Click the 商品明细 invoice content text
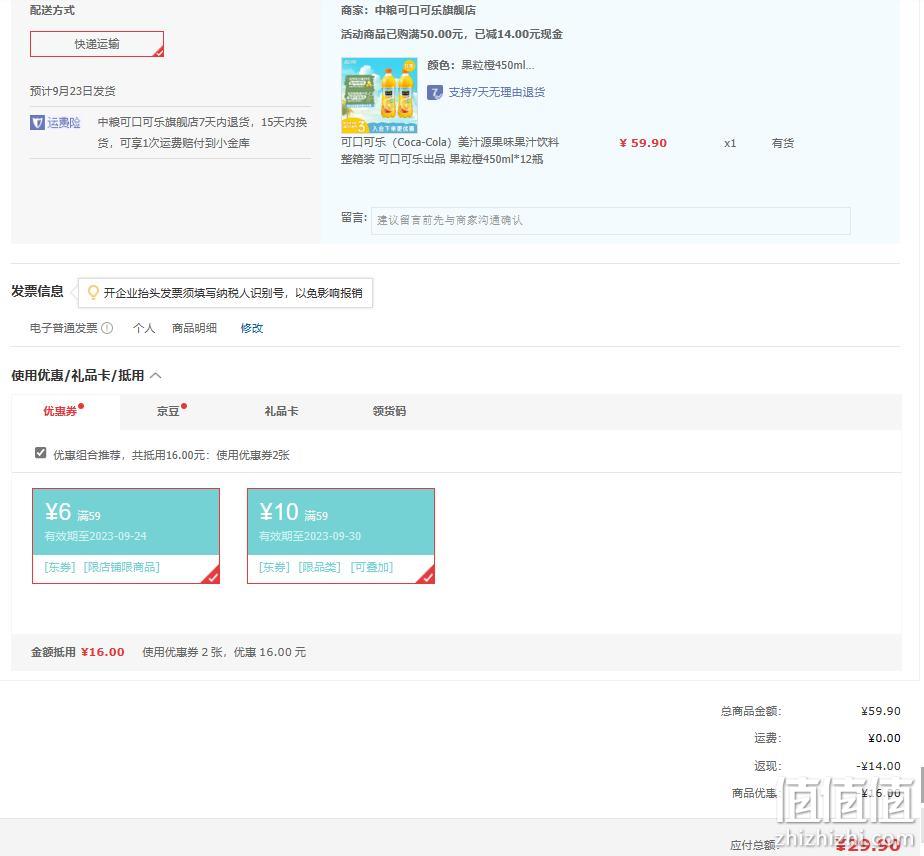Image resolution: width=924 pixels, height=856 pixels. point(194,328)
